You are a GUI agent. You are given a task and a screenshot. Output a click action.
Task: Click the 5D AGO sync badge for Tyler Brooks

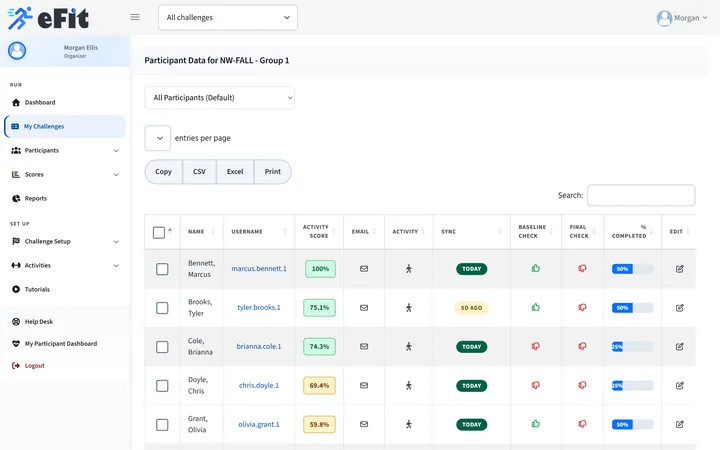[x=472, y=308]
